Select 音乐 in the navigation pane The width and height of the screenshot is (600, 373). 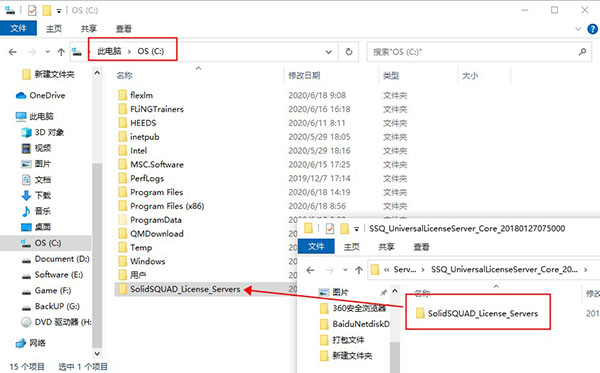[36, 211]
